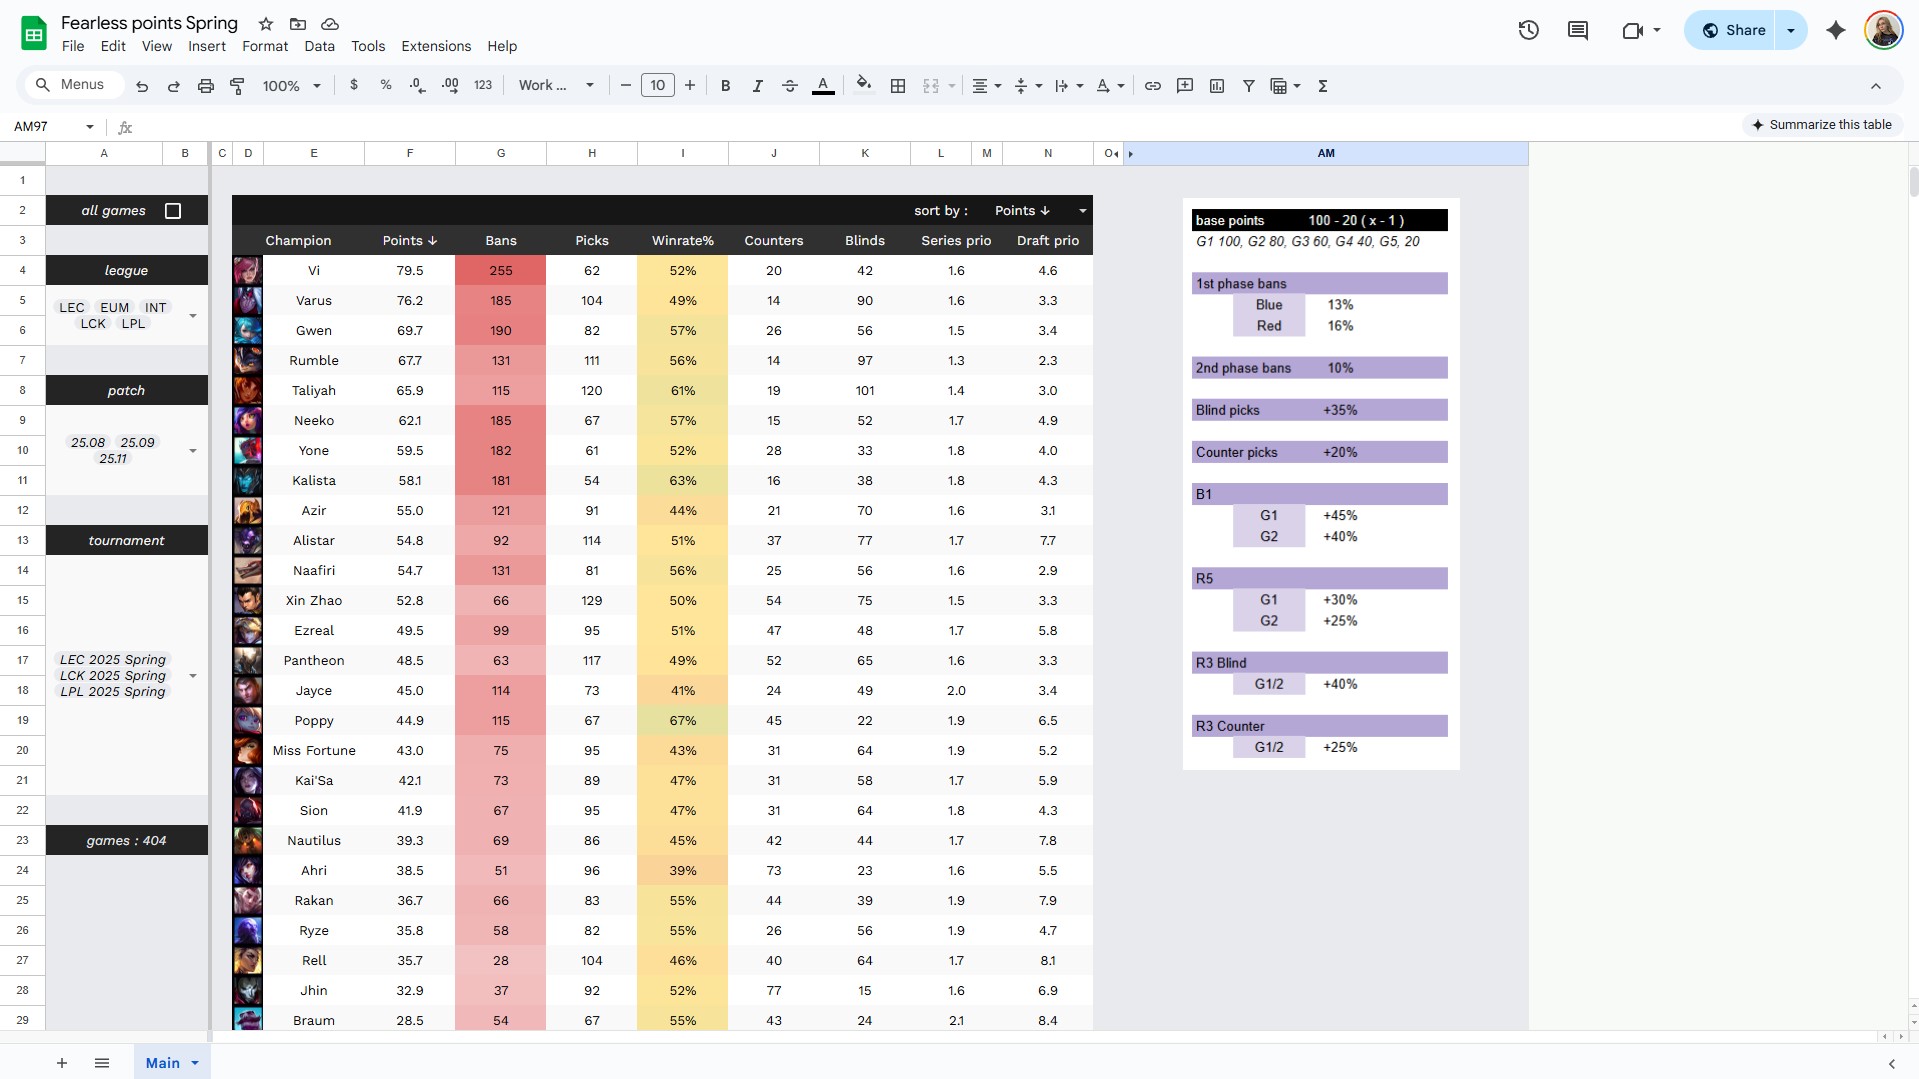Open the Main sheet tab menu arrow
1919x1079 pixels.
point(195,1063)
